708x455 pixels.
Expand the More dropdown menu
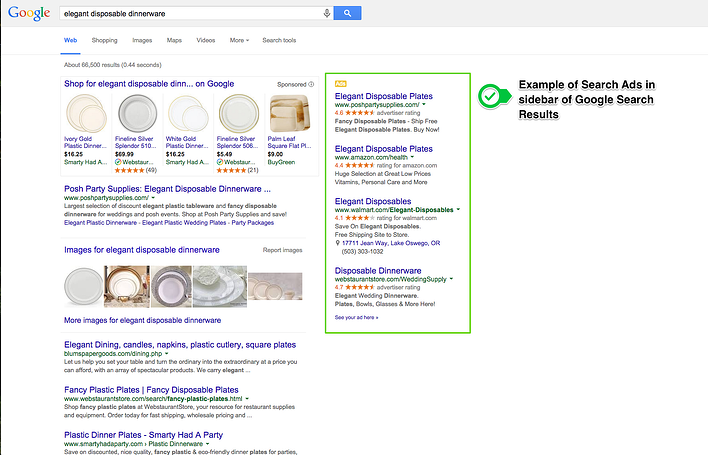tap(239, 40)
